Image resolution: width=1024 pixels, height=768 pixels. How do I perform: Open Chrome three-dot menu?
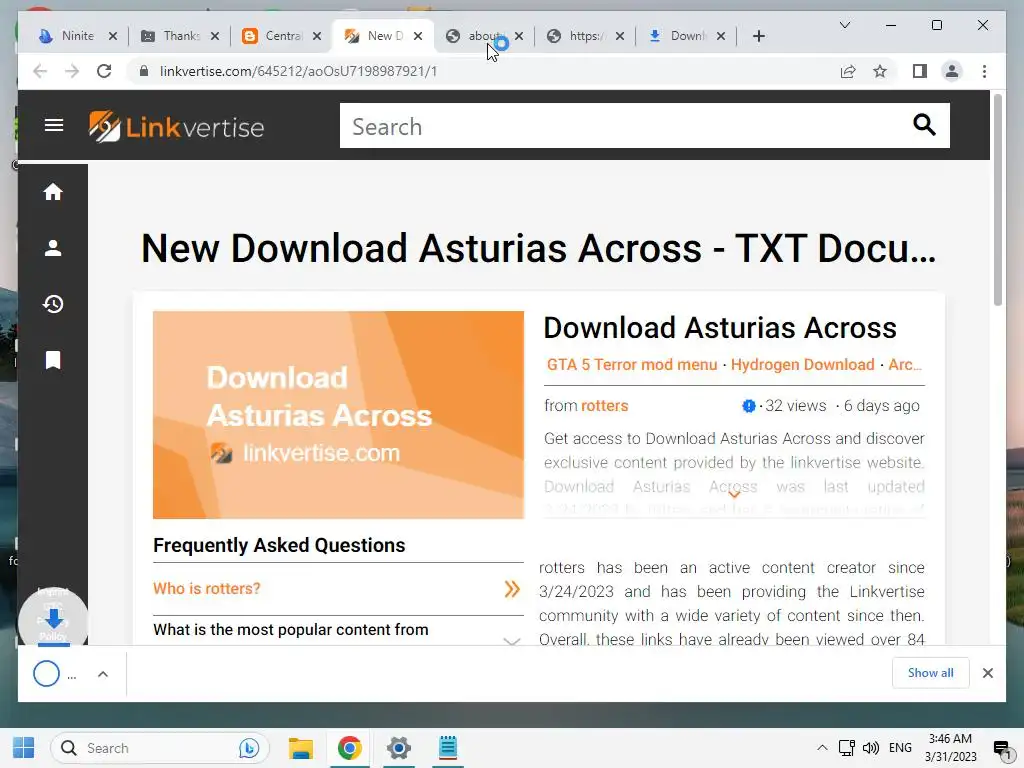[x=984, y=71]
